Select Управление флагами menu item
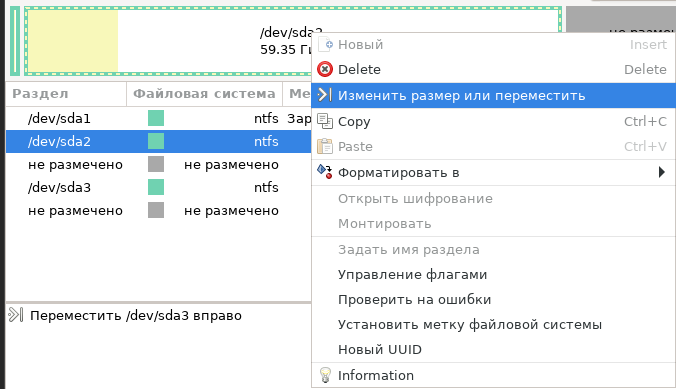The width and height of the screenshot is (676, 389). 493,274
